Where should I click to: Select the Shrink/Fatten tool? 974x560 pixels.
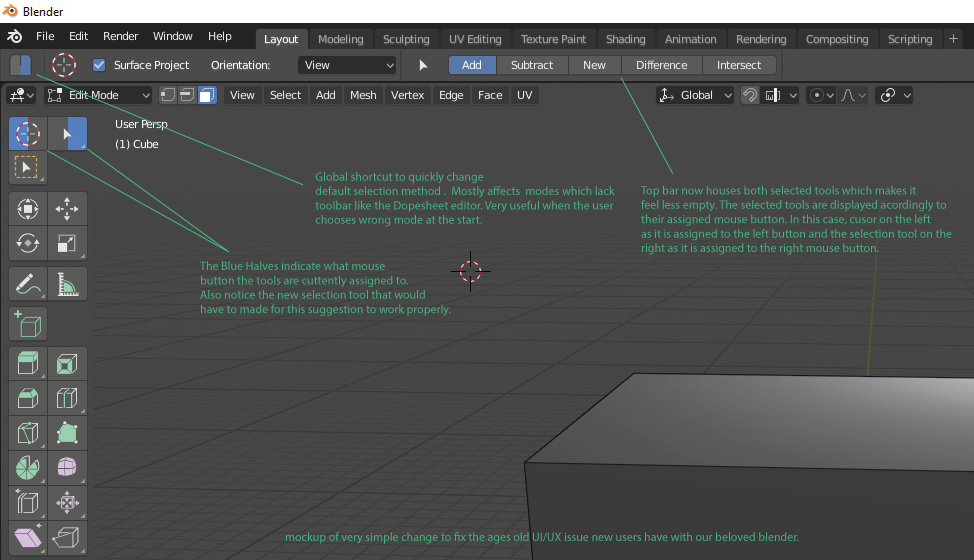pos(67,503)
